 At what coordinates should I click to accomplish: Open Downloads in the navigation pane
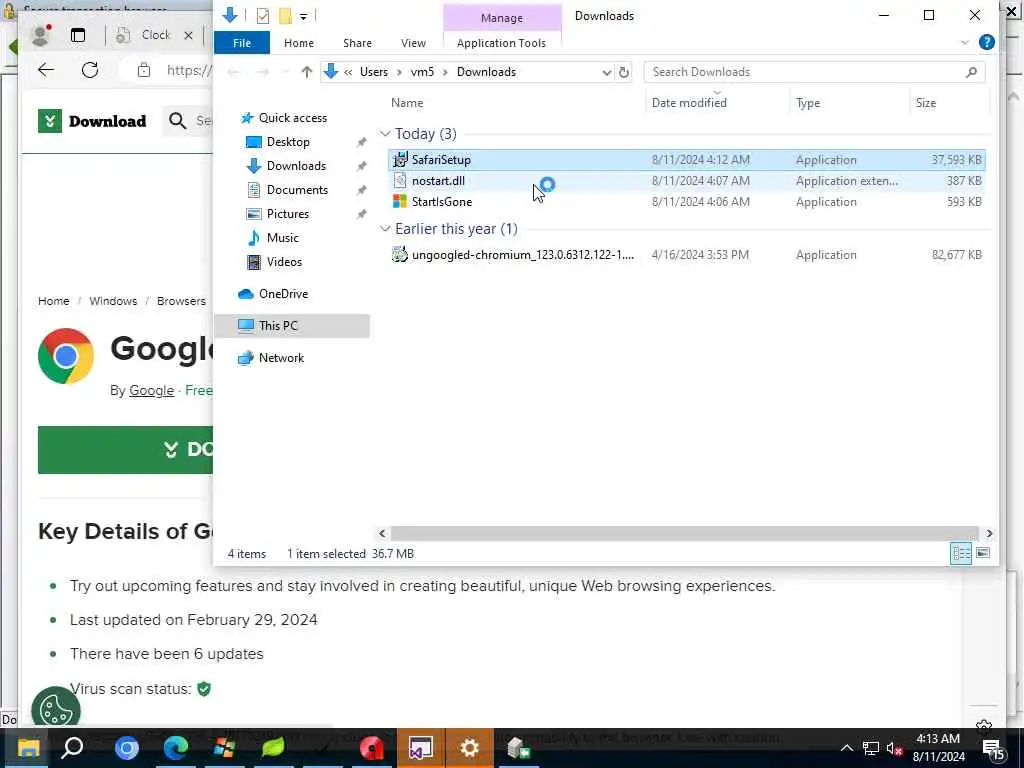pyautogui.click(x=296, y=166)
